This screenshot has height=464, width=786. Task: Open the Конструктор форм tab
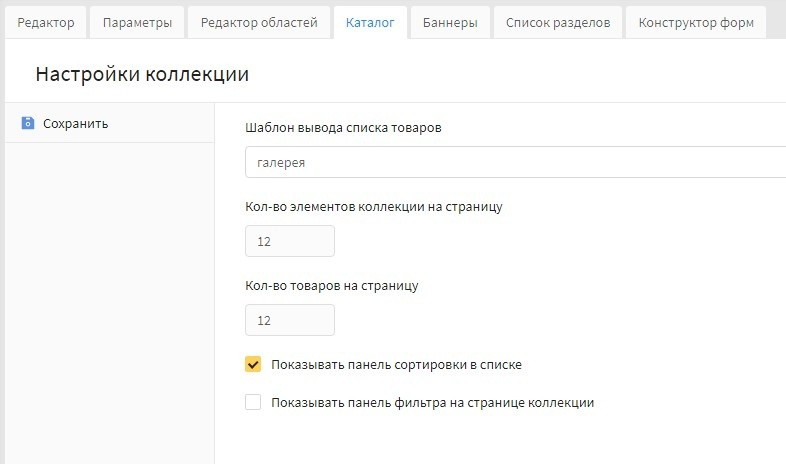pyautogui.click(x=695, y=22)
